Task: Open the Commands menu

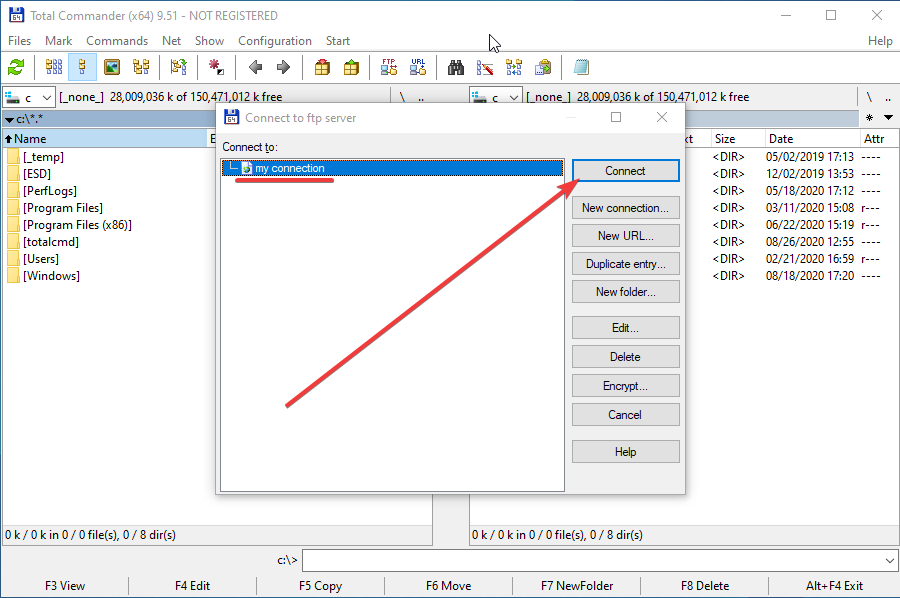Action: 116,41
